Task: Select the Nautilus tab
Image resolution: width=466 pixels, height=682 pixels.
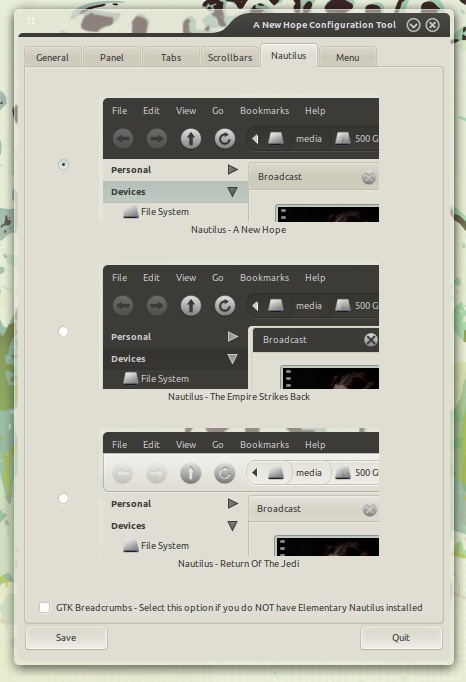Action: tap(288, 56)
